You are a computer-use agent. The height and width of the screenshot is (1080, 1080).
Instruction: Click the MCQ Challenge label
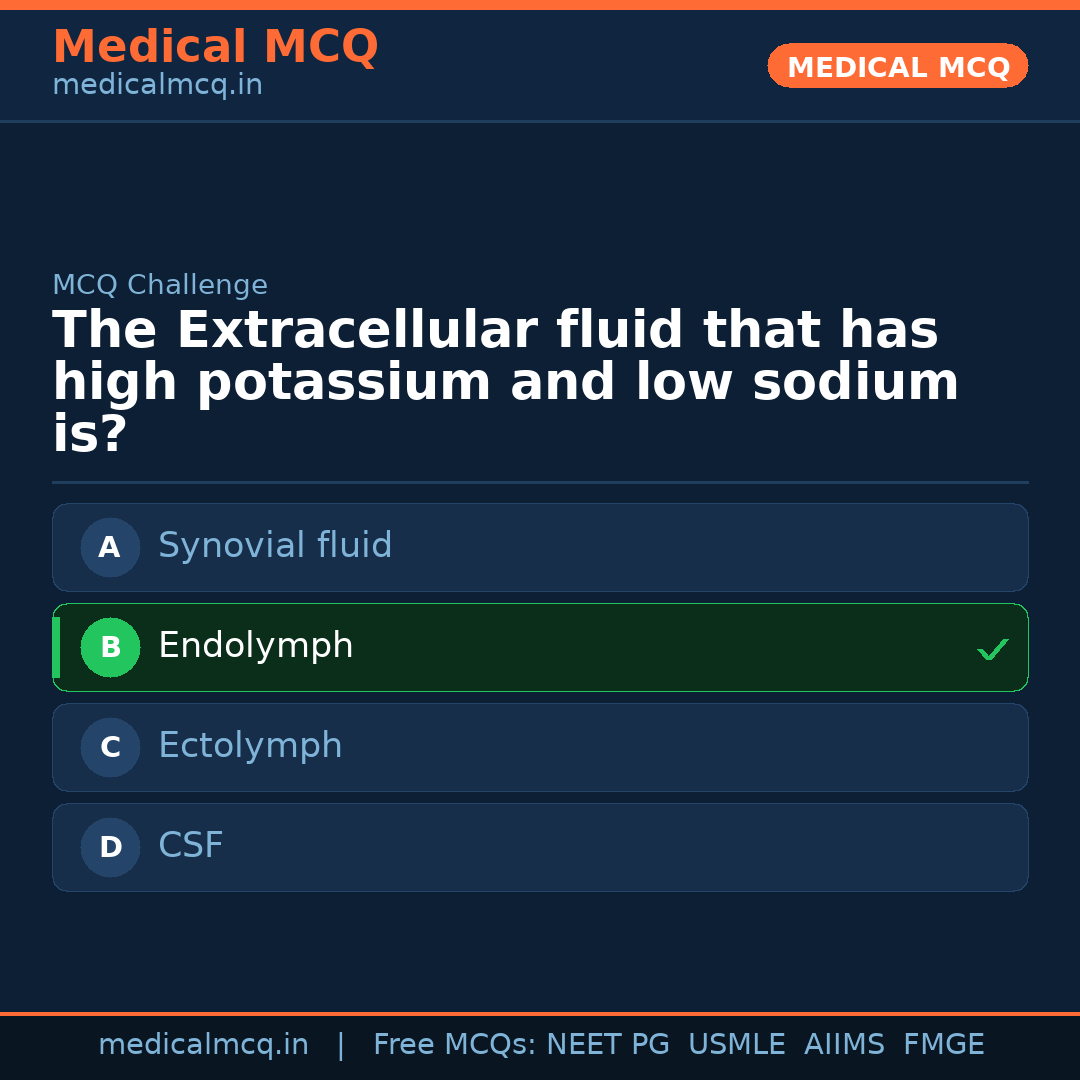coord(160,285)
